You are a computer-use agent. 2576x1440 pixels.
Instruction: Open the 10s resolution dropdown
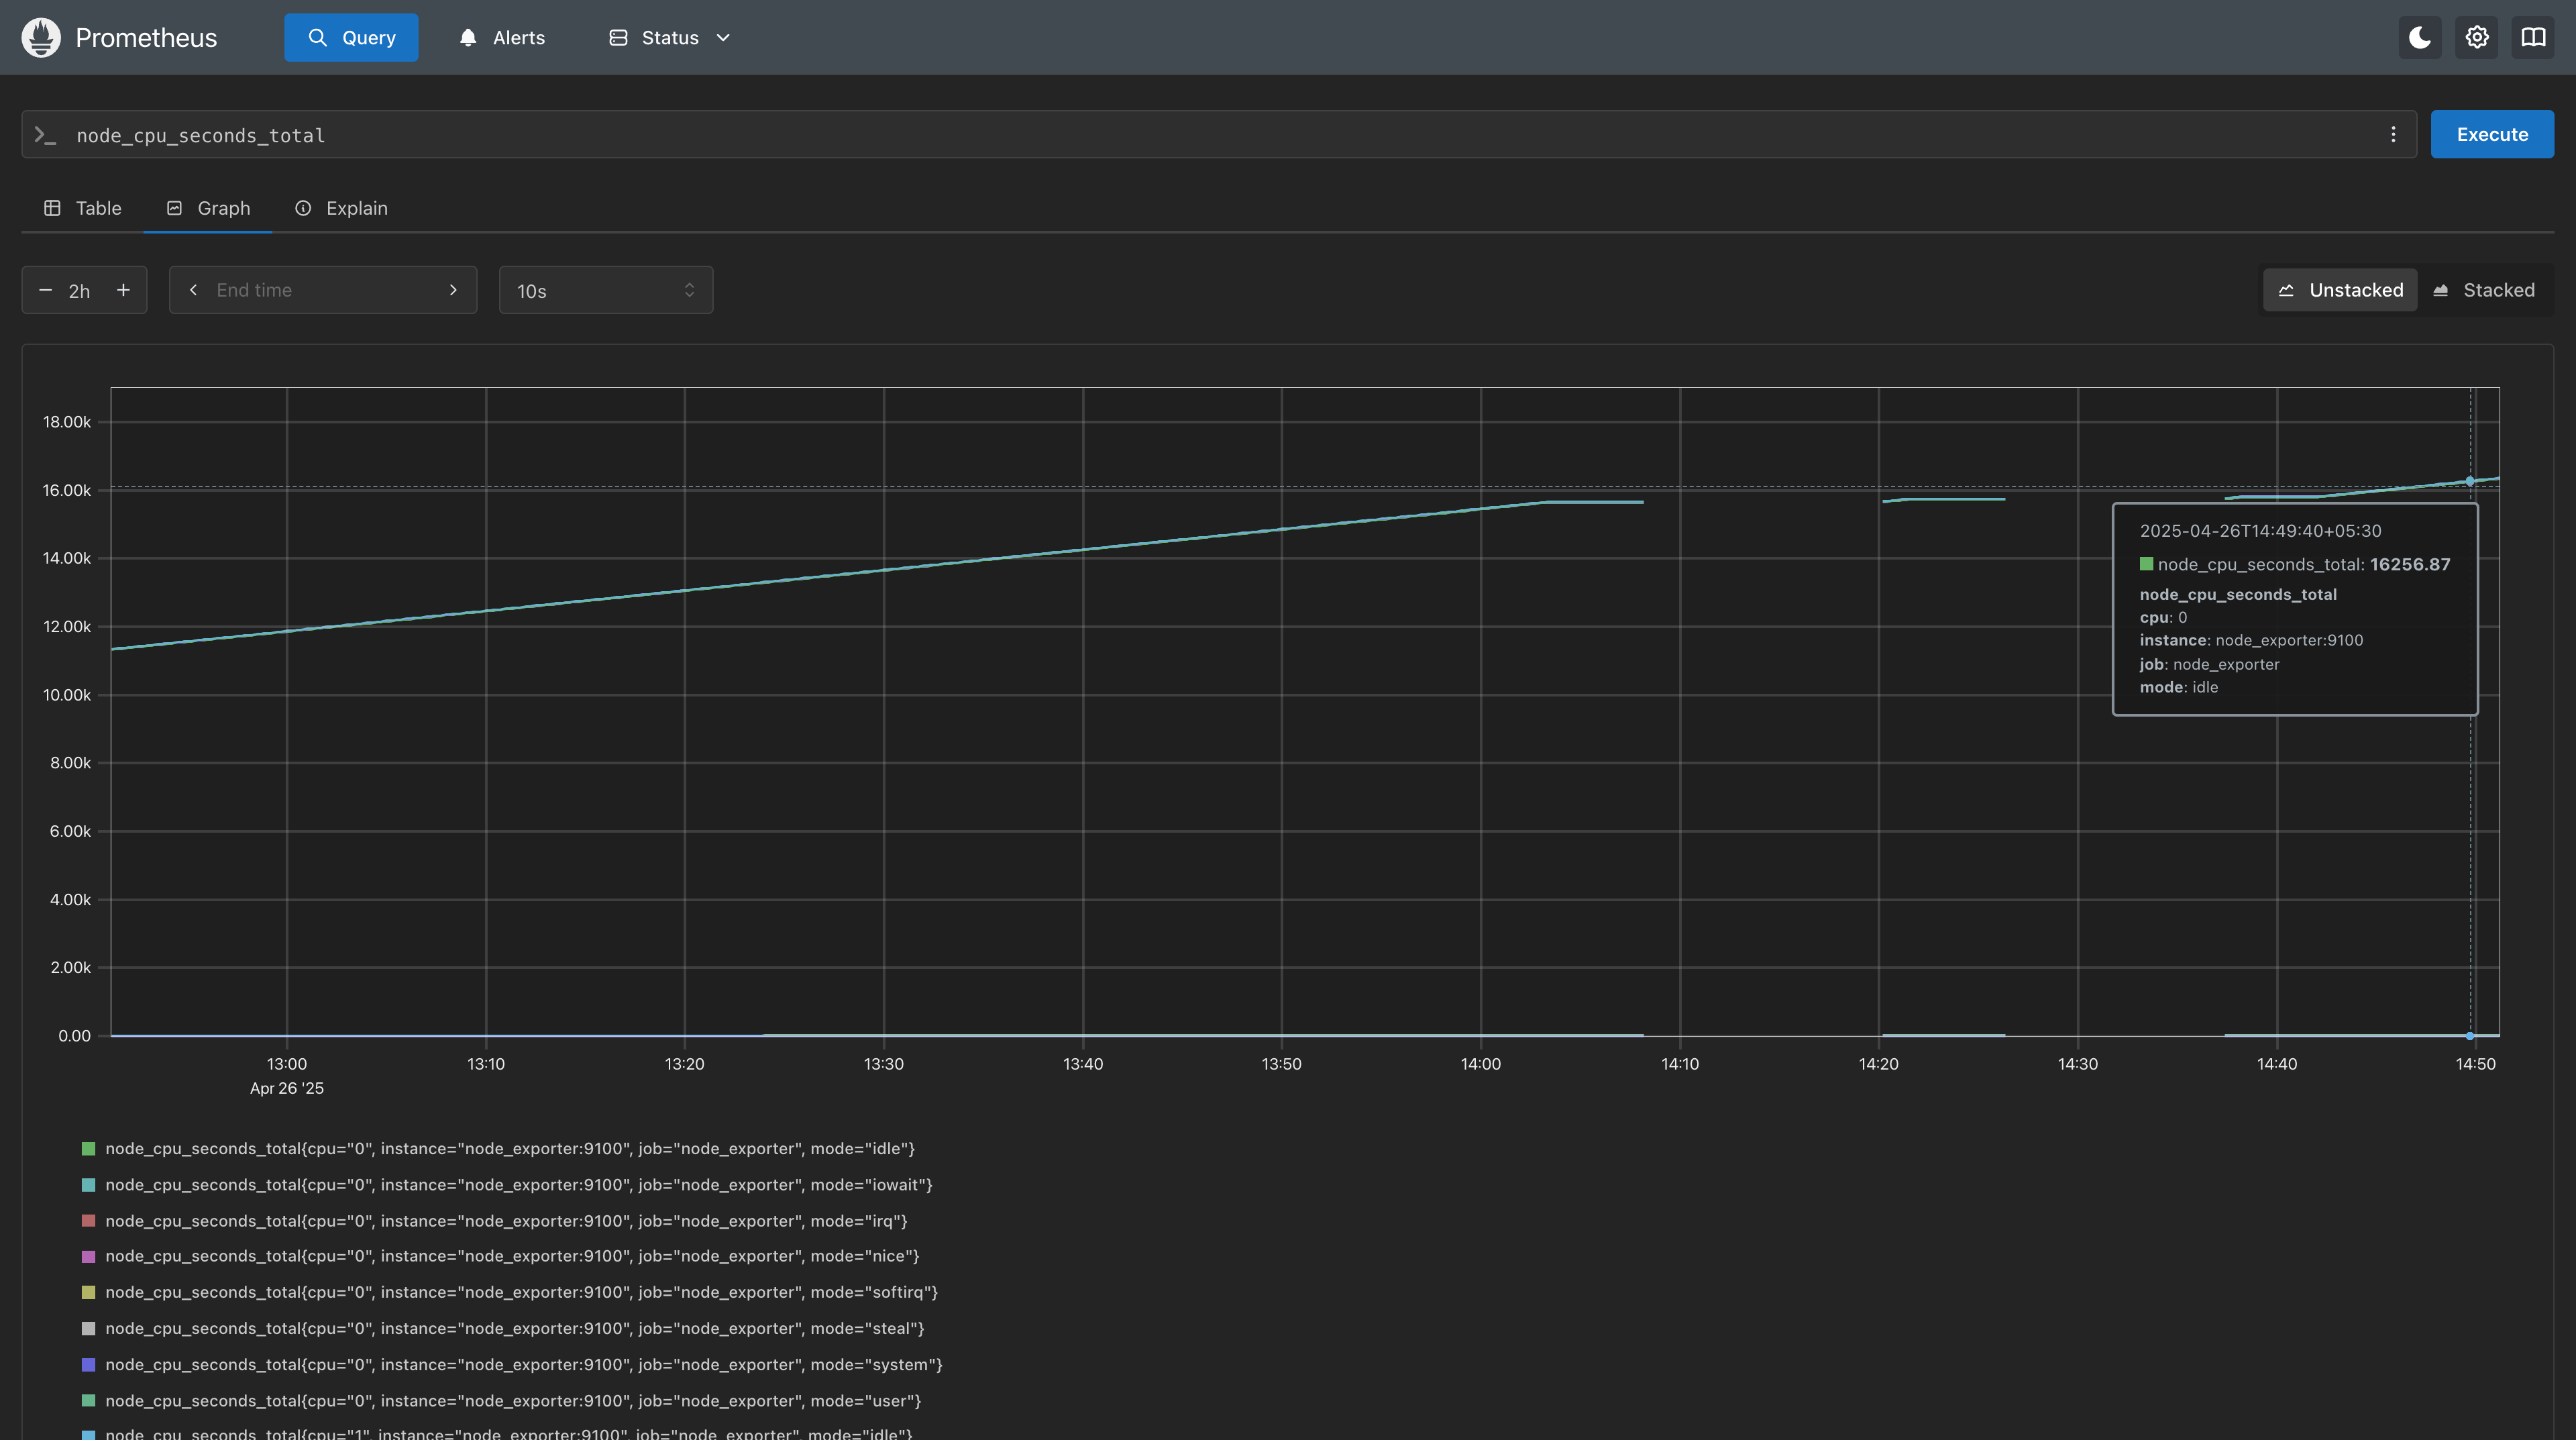coord(606,290)
